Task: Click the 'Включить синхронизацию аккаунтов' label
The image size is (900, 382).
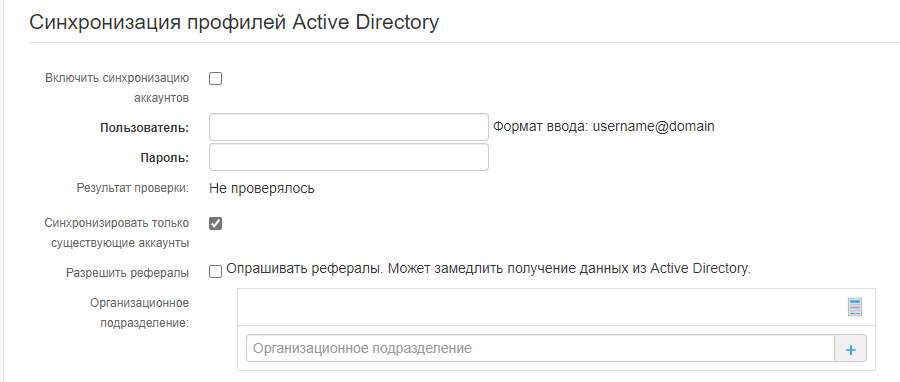Action: point(117,88)
